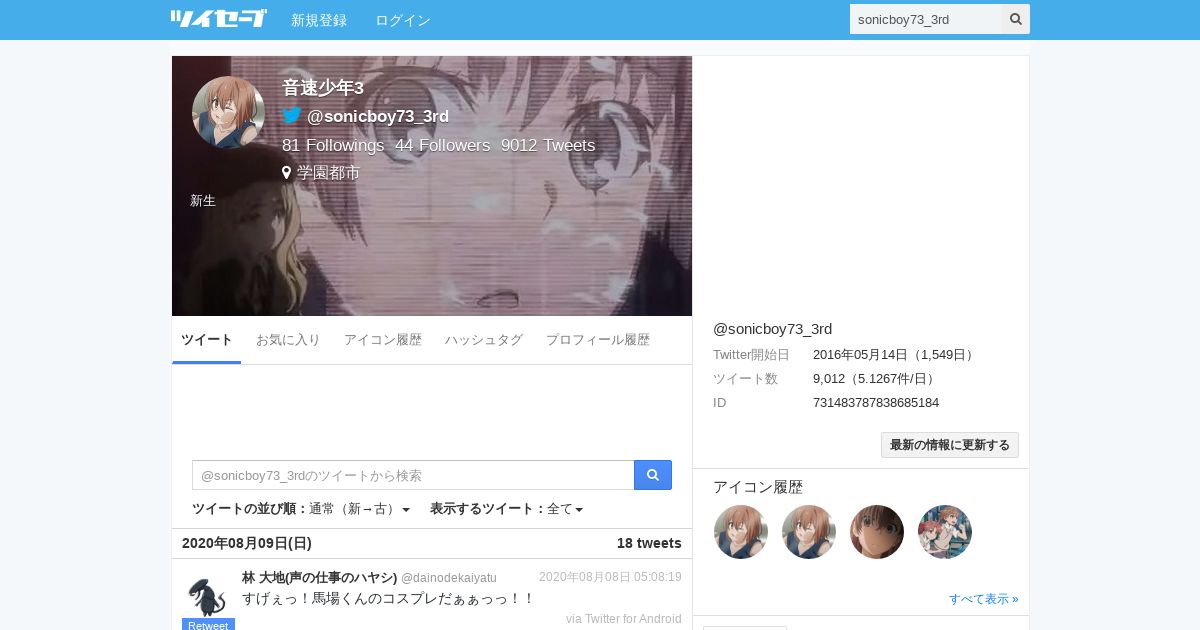The image size is (1200, 630).
Task: Switch to the ハッシュタグ tab
Action: 484,340
